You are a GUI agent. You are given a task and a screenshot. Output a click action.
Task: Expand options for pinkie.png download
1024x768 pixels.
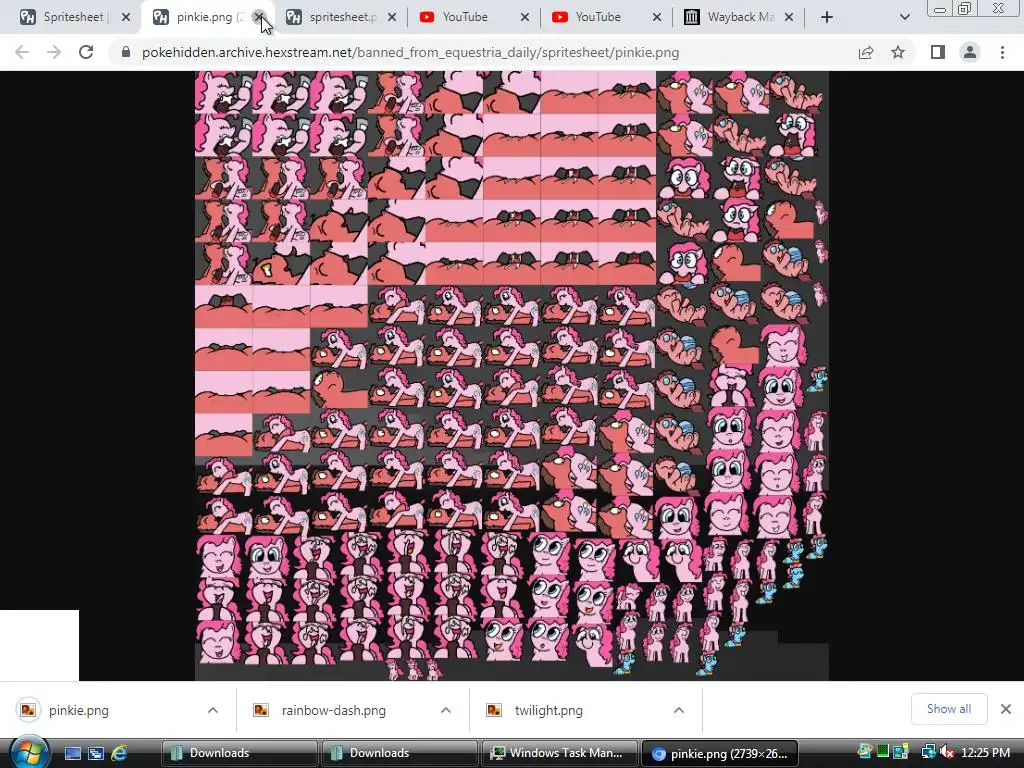click(213, 710)
